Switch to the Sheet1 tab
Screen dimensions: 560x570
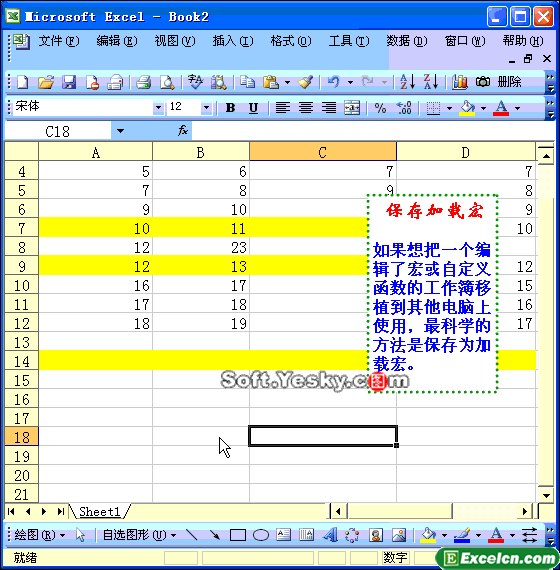(x=100, y=512)
